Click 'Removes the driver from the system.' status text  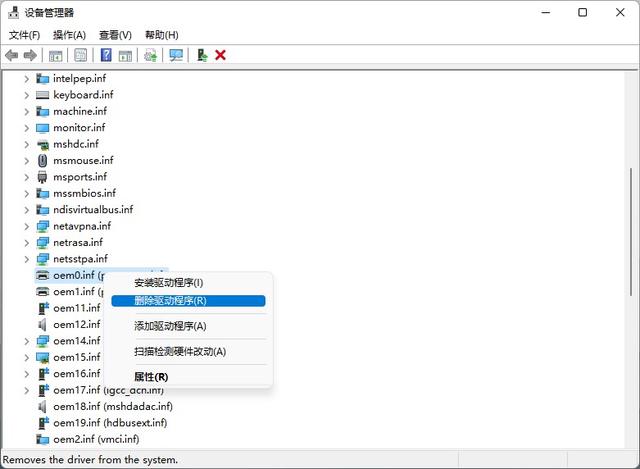click(x=90, y=460)
